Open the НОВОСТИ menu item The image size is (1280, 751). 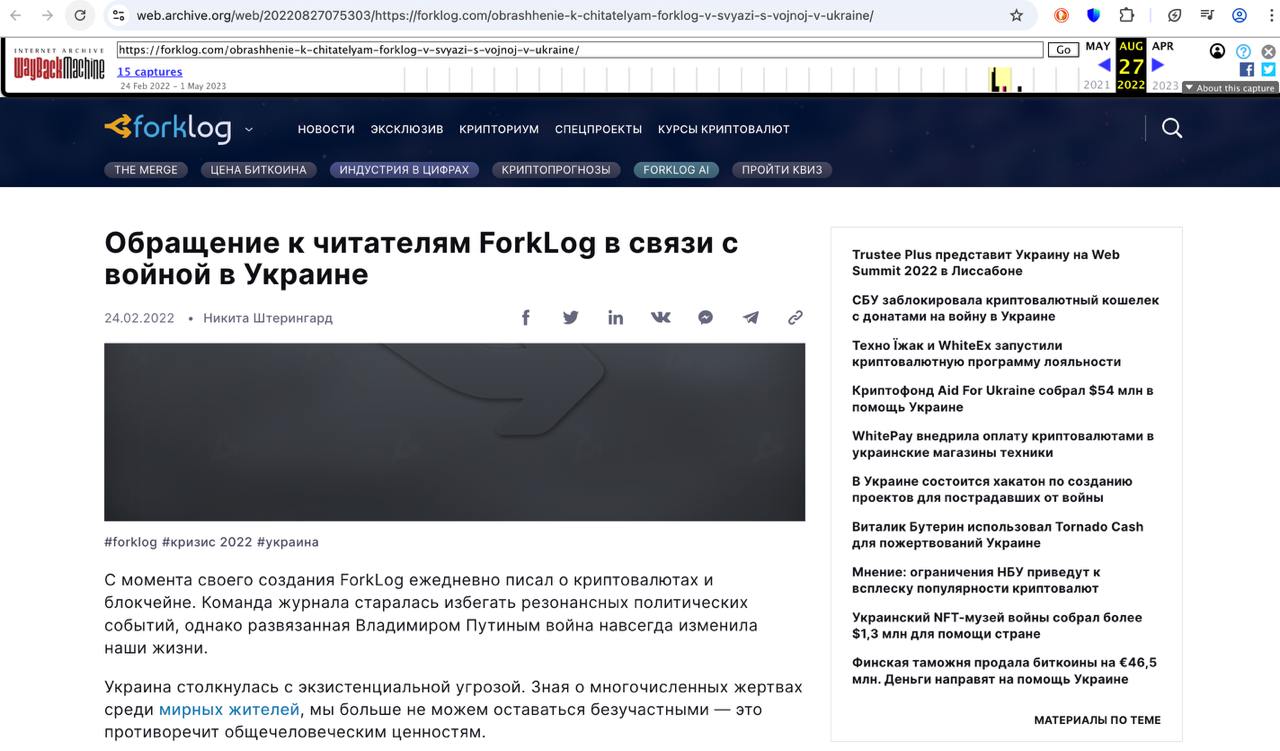326,129
